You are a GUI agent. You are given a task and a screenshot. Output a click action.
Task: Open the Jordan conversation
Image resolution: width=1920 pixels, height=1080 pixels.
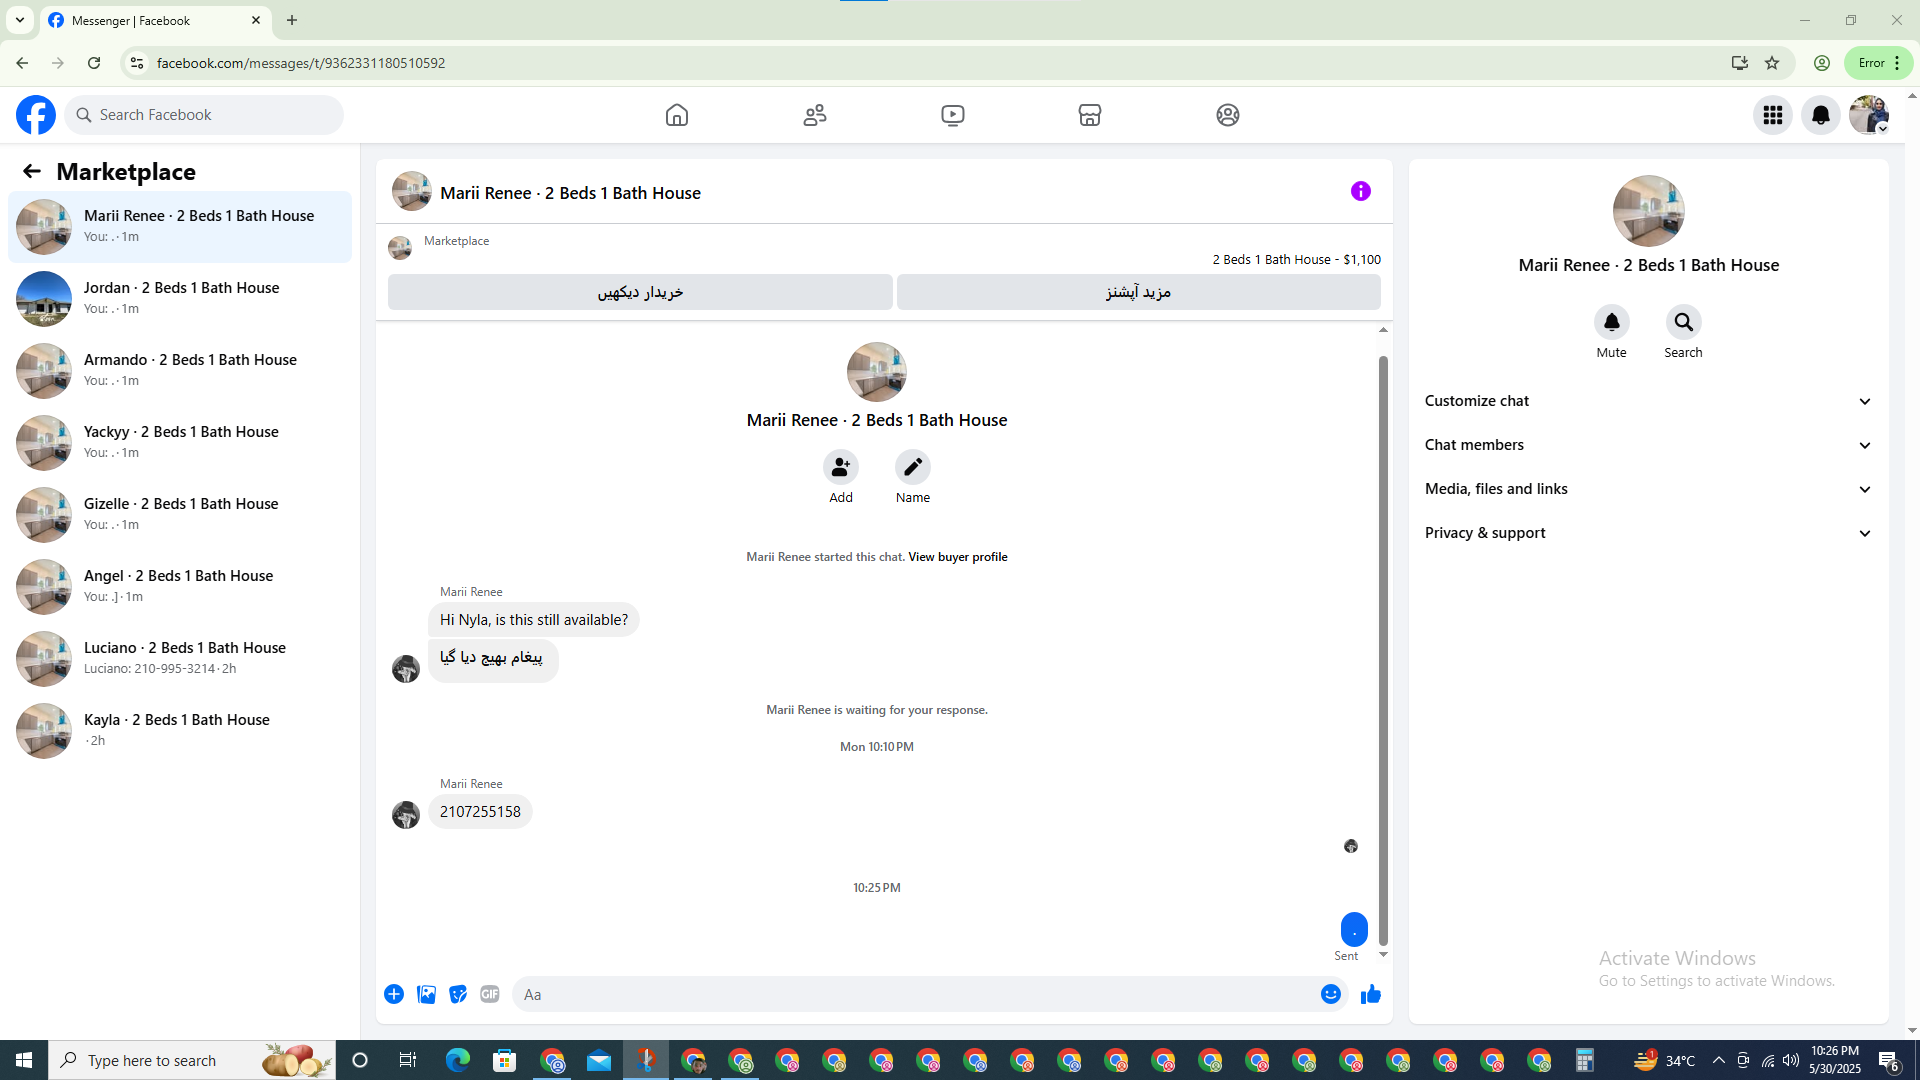point(180,299)
